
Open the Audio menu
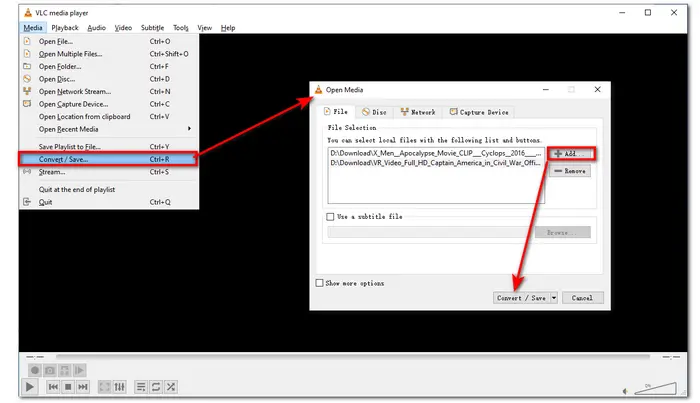coord(96,28)
